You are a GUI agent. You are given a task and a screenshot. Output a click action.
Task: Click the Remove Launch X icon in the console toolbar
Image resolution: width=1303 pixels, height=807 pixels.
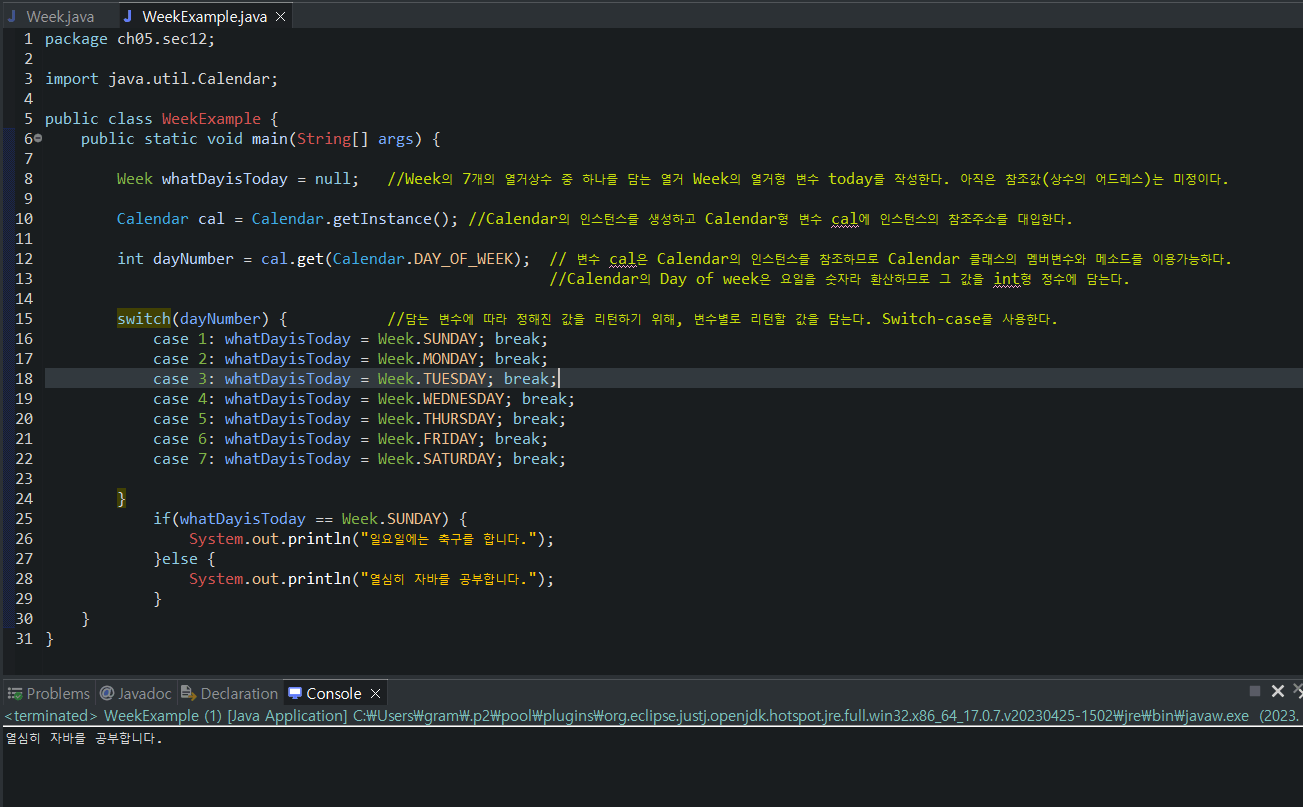[x=1277, y=691]
